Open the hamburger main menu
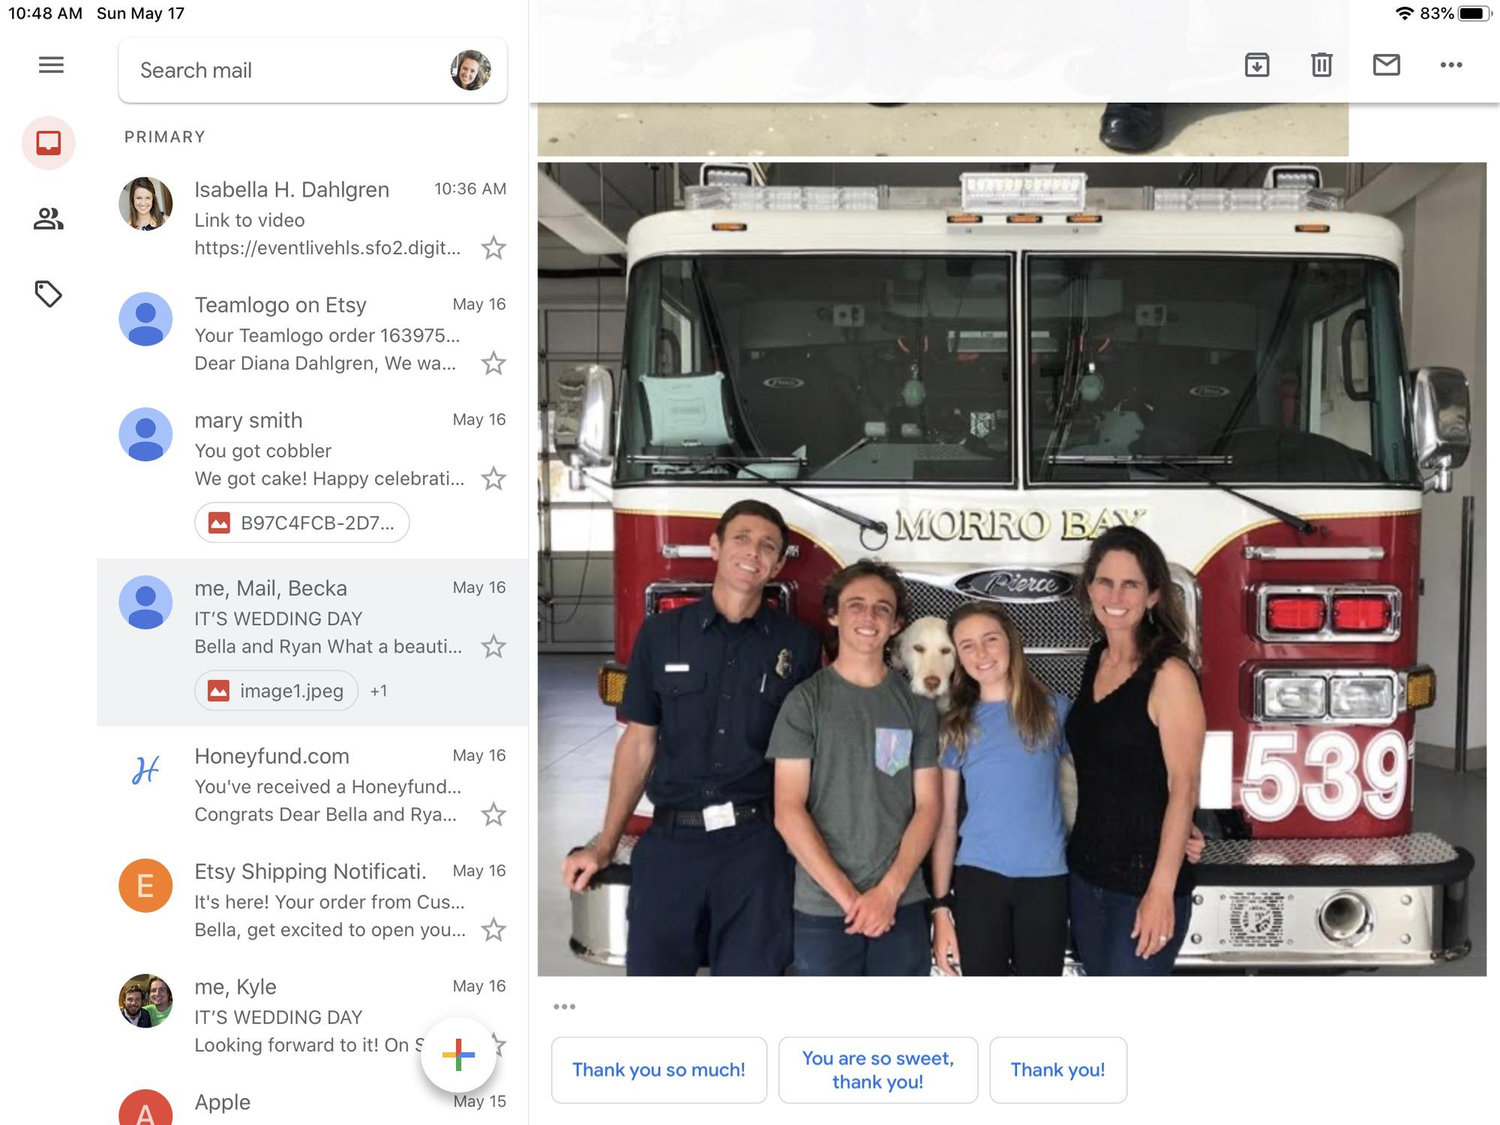This screenshot has width=1500, height=1125. (51, 65)
